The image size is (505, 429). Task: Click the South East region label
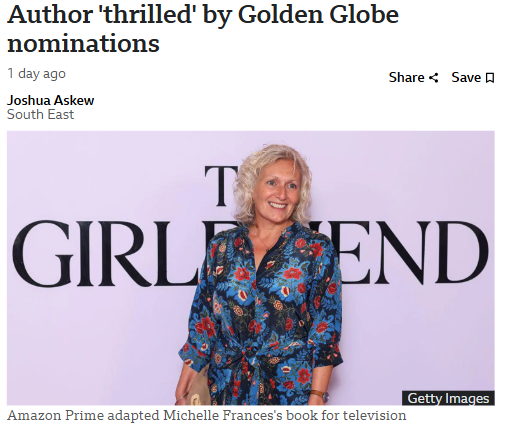click(40, 115)
